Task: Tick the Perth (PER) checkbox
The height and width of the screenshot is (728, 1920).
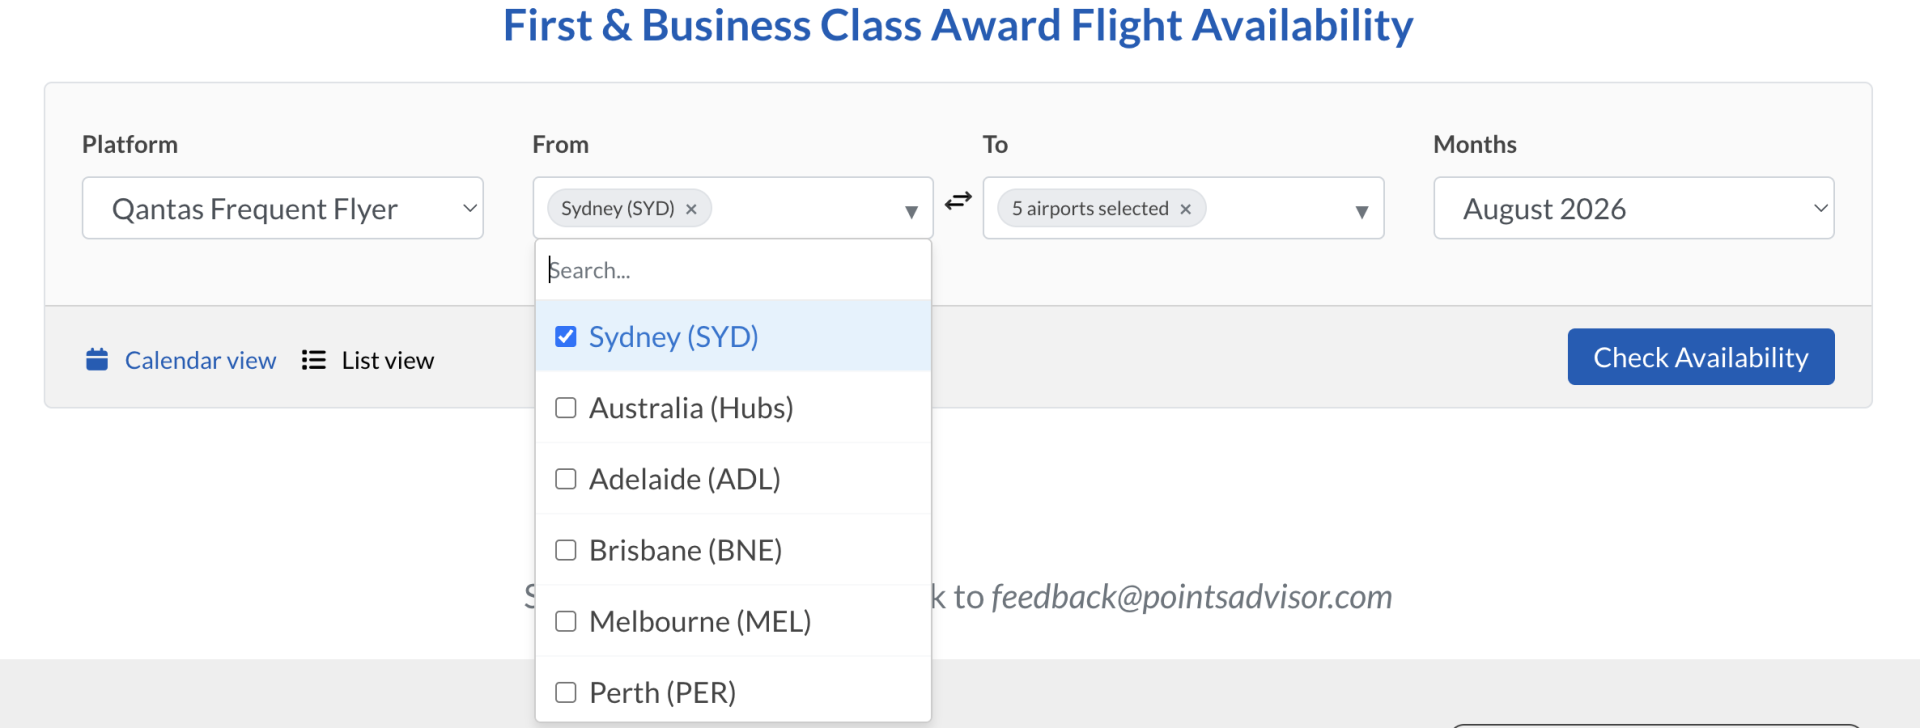Action: coord(566,692)
